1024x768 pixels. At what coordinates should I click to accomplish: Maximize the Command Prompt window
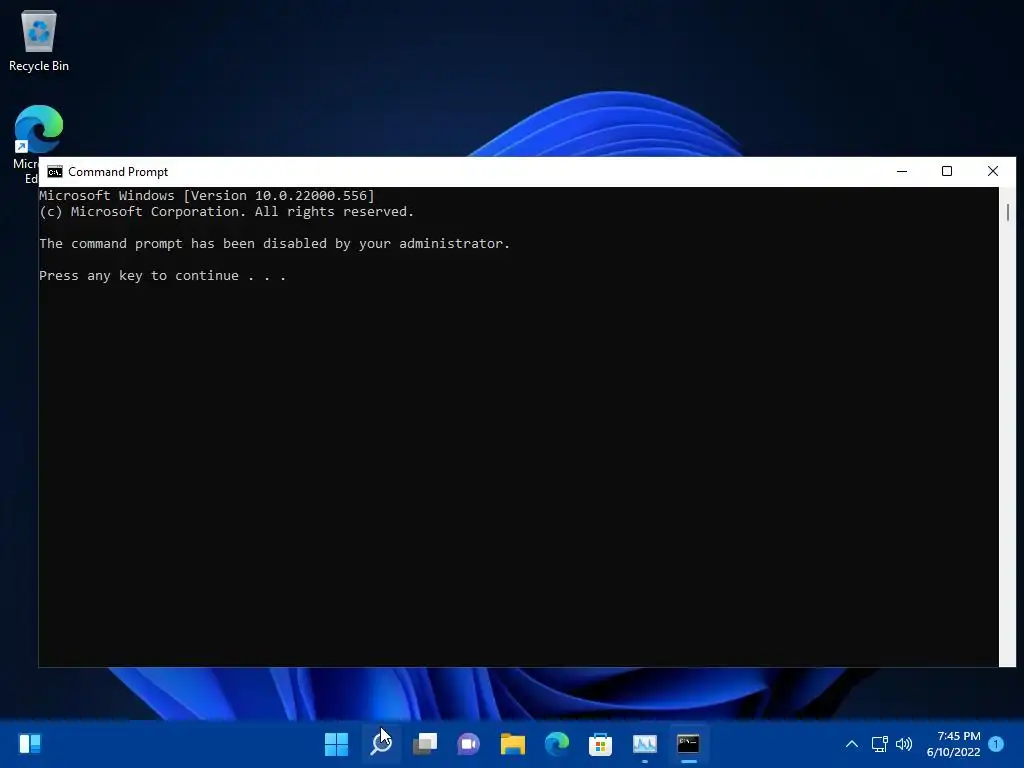[x=947, y=172]
